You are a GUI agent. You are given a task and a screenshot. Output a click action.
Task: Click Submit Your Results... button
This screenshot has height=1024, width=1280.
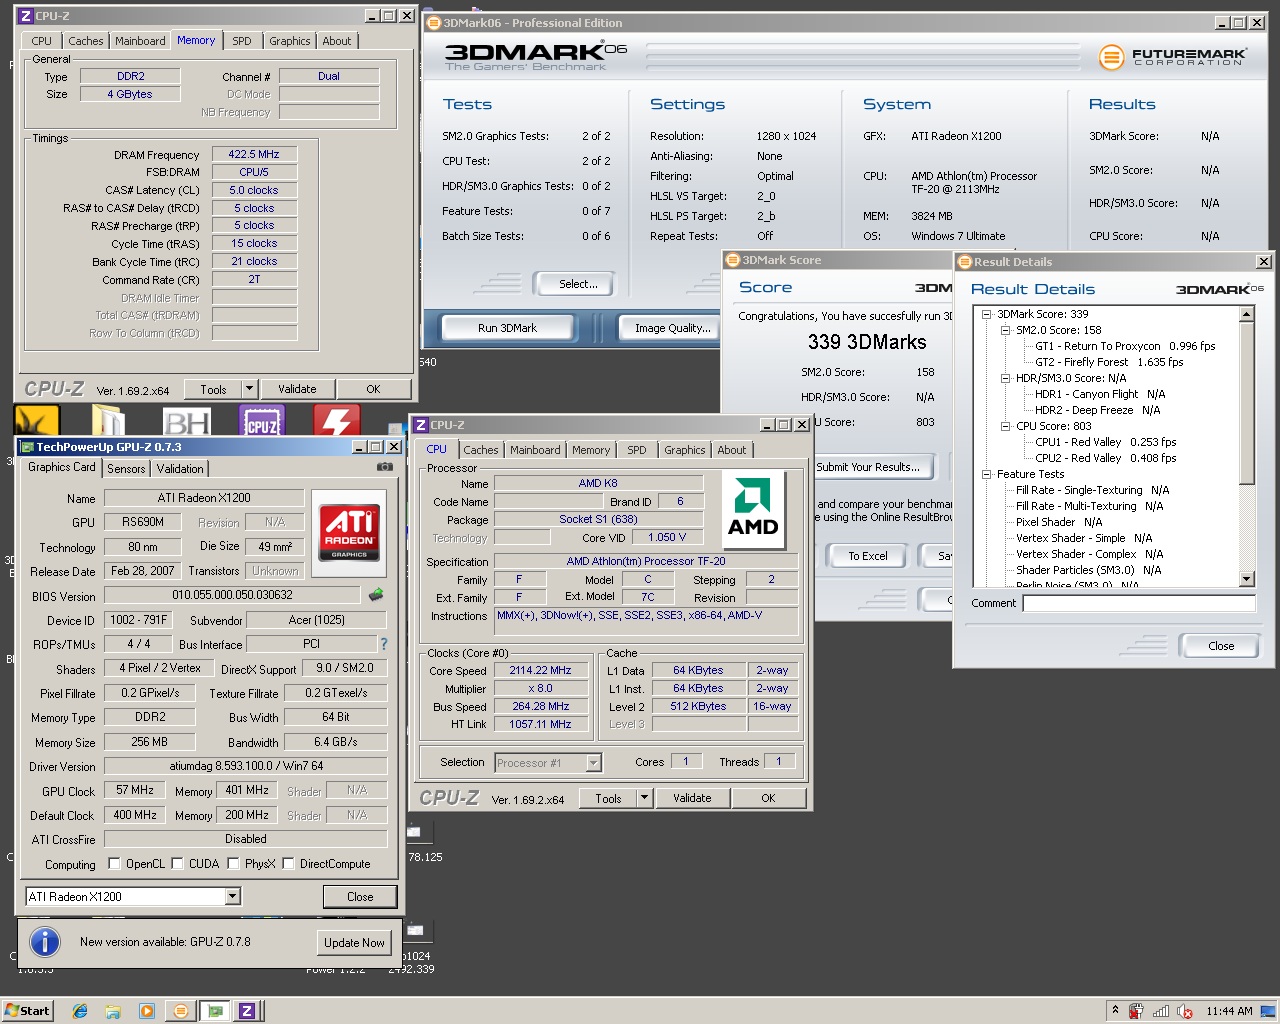click(x=873, y=467)
